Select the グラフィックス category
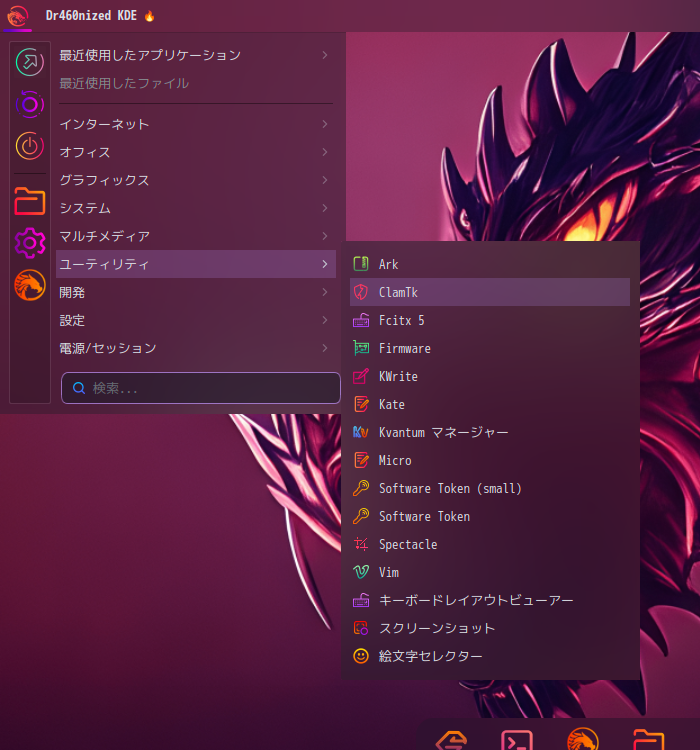This screenshot has height=750, width=700. (x=196, y=180)
